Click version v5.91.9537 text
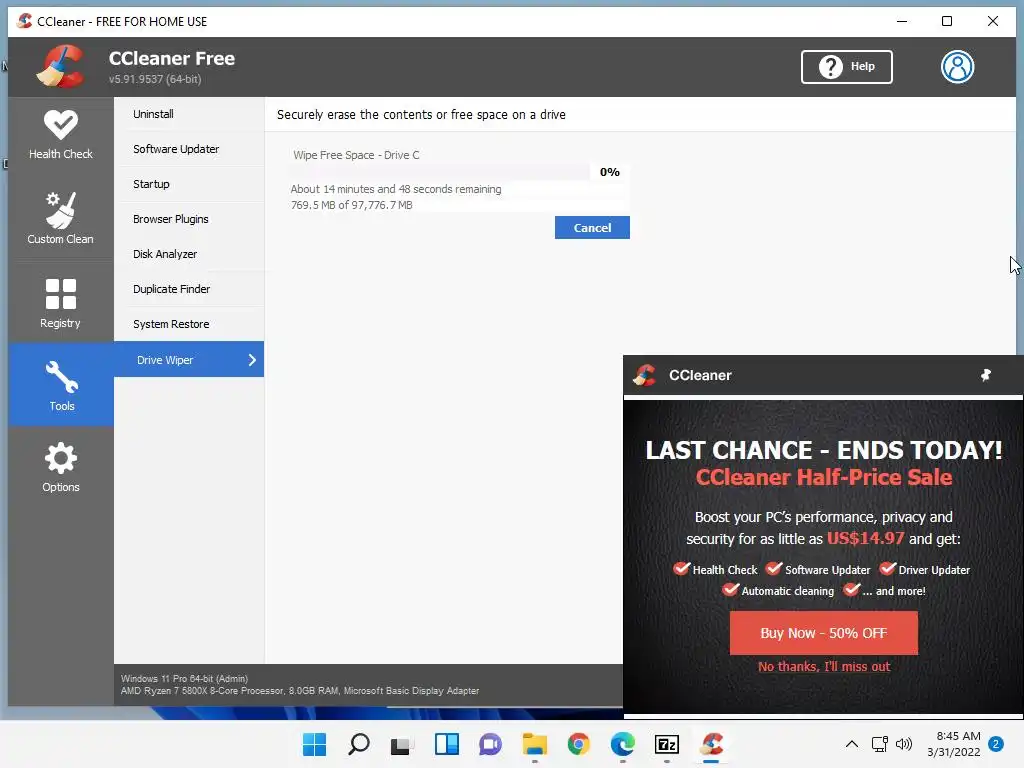 (155, 79)
